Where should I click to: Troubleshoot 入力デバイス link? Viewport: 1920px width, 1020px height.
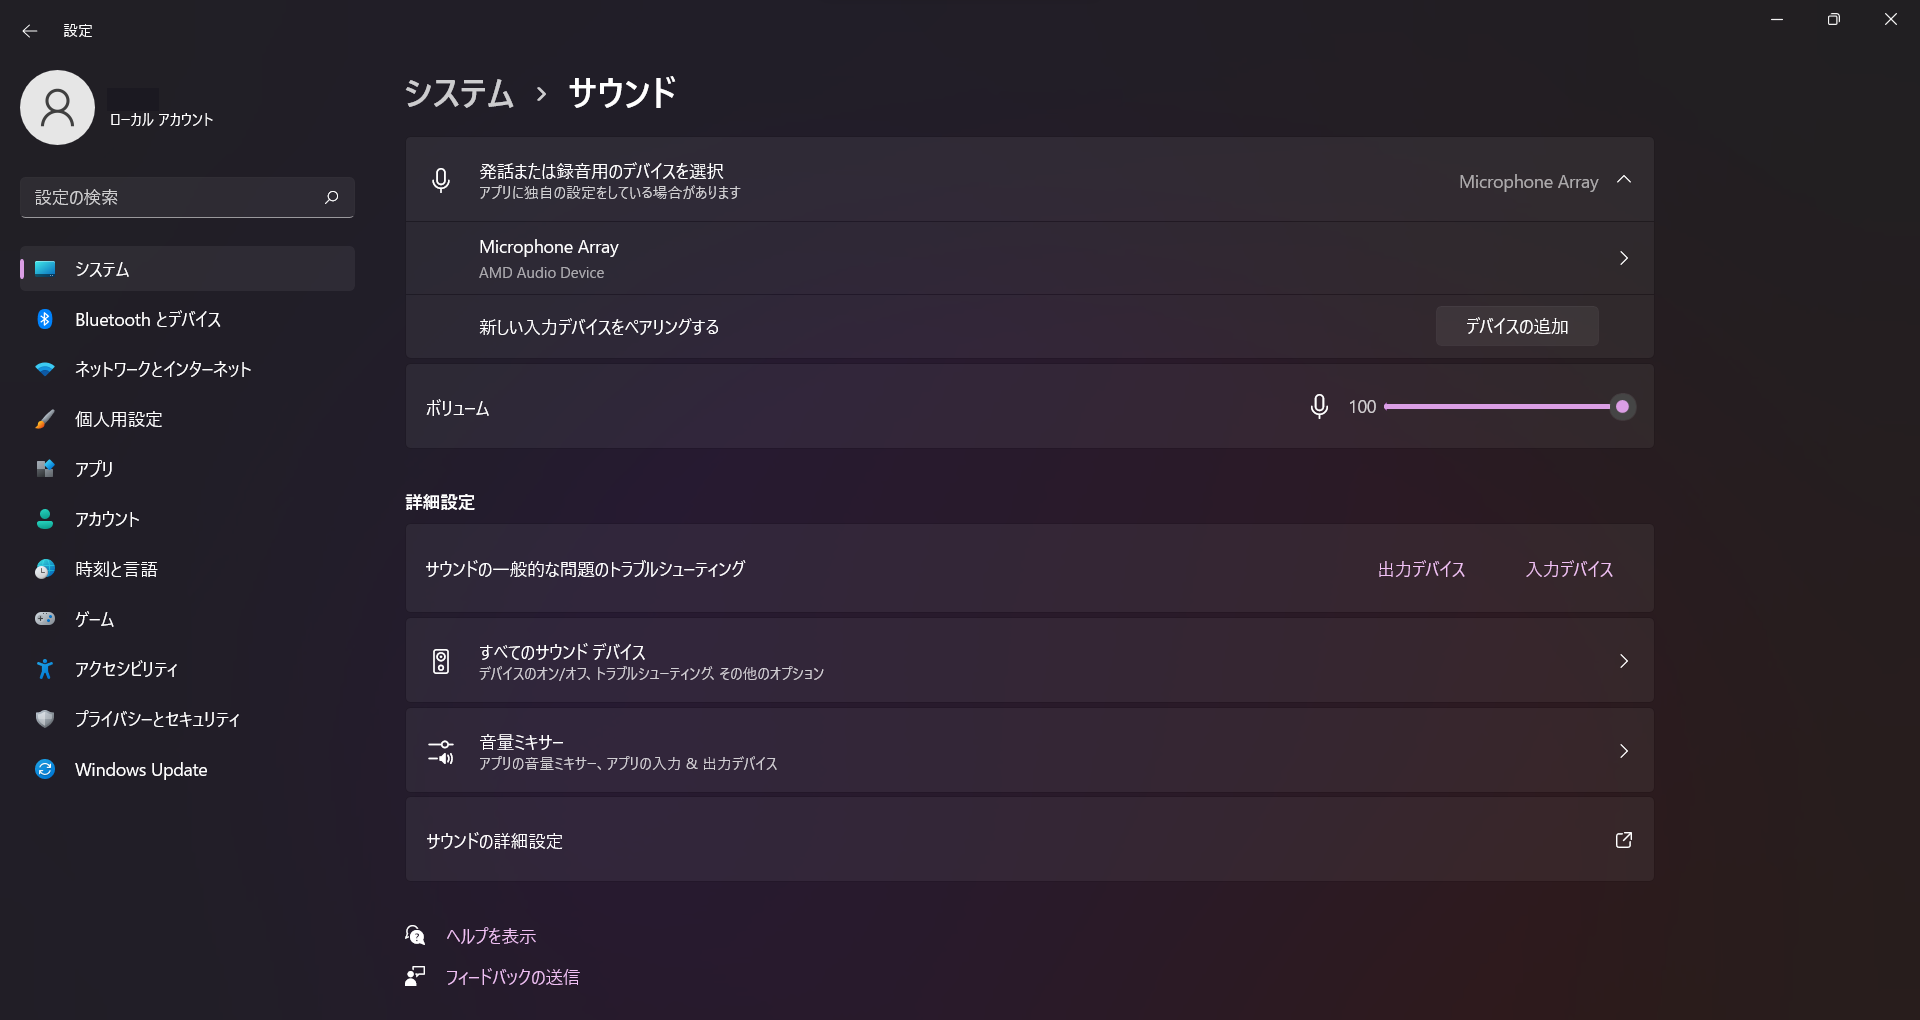1569,569
